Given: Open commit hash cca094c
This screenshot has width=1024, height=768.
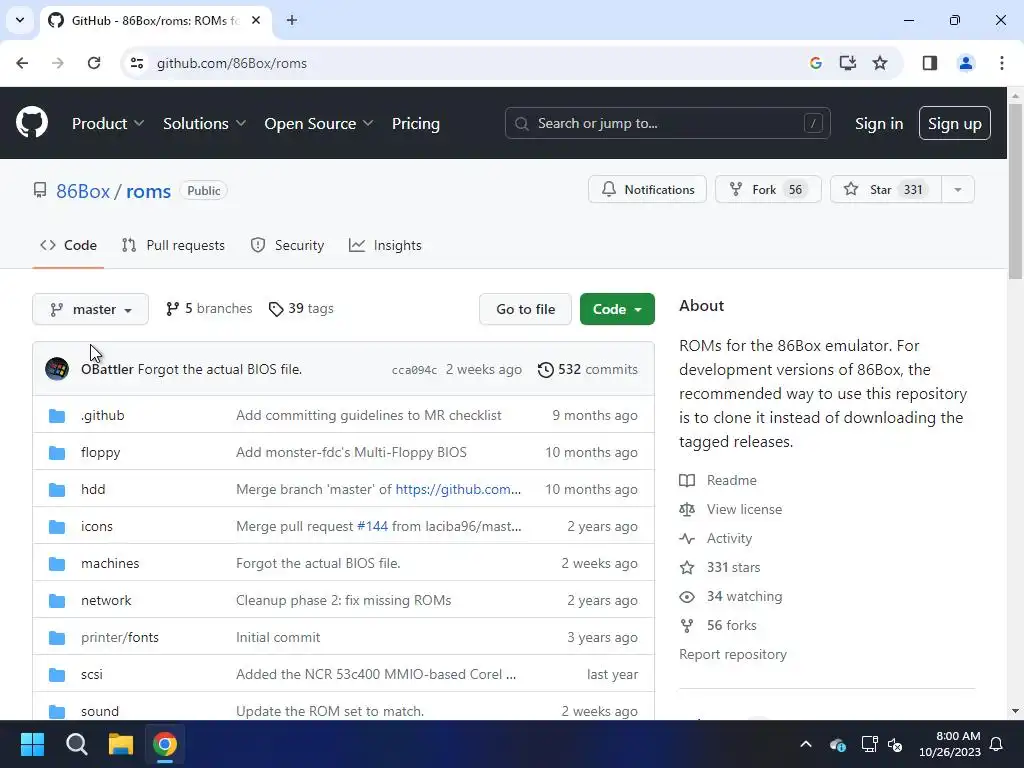Looking at the screenshot, I should tap(414, 370).
